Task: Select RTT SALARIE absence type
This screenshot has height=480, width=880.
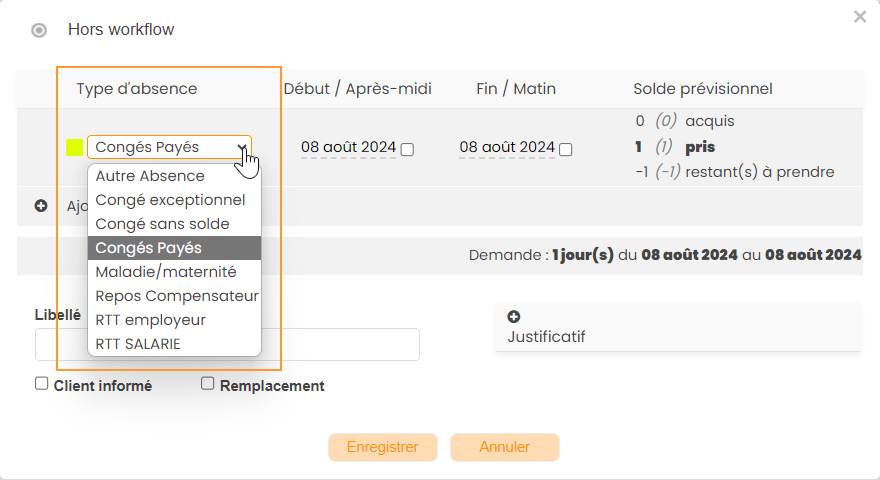Action: (138, 344)
